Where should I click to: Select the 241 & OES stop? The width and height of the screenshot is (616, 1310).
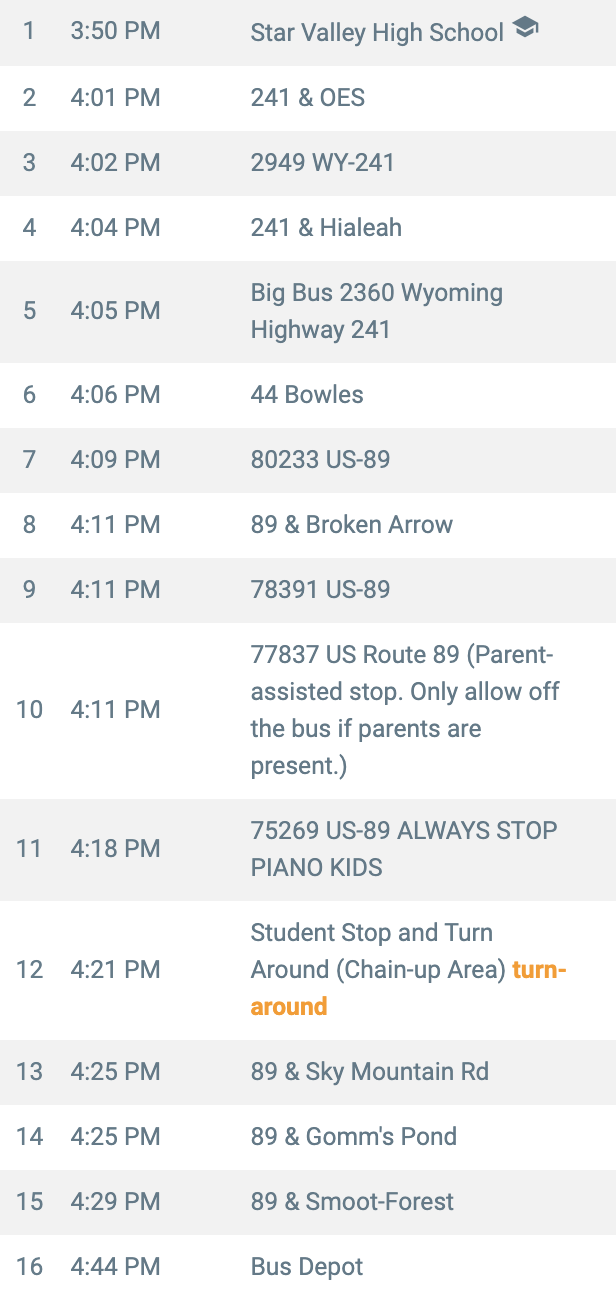(308, 98)
